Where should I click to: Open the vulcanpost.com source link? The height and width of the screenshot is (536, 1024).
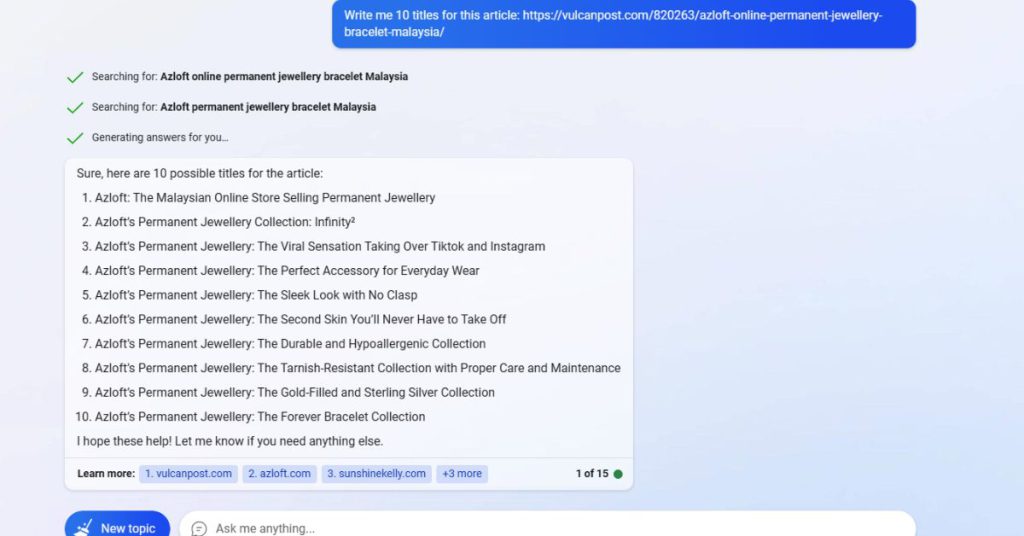pyautogui.click(x=188, y=474)
